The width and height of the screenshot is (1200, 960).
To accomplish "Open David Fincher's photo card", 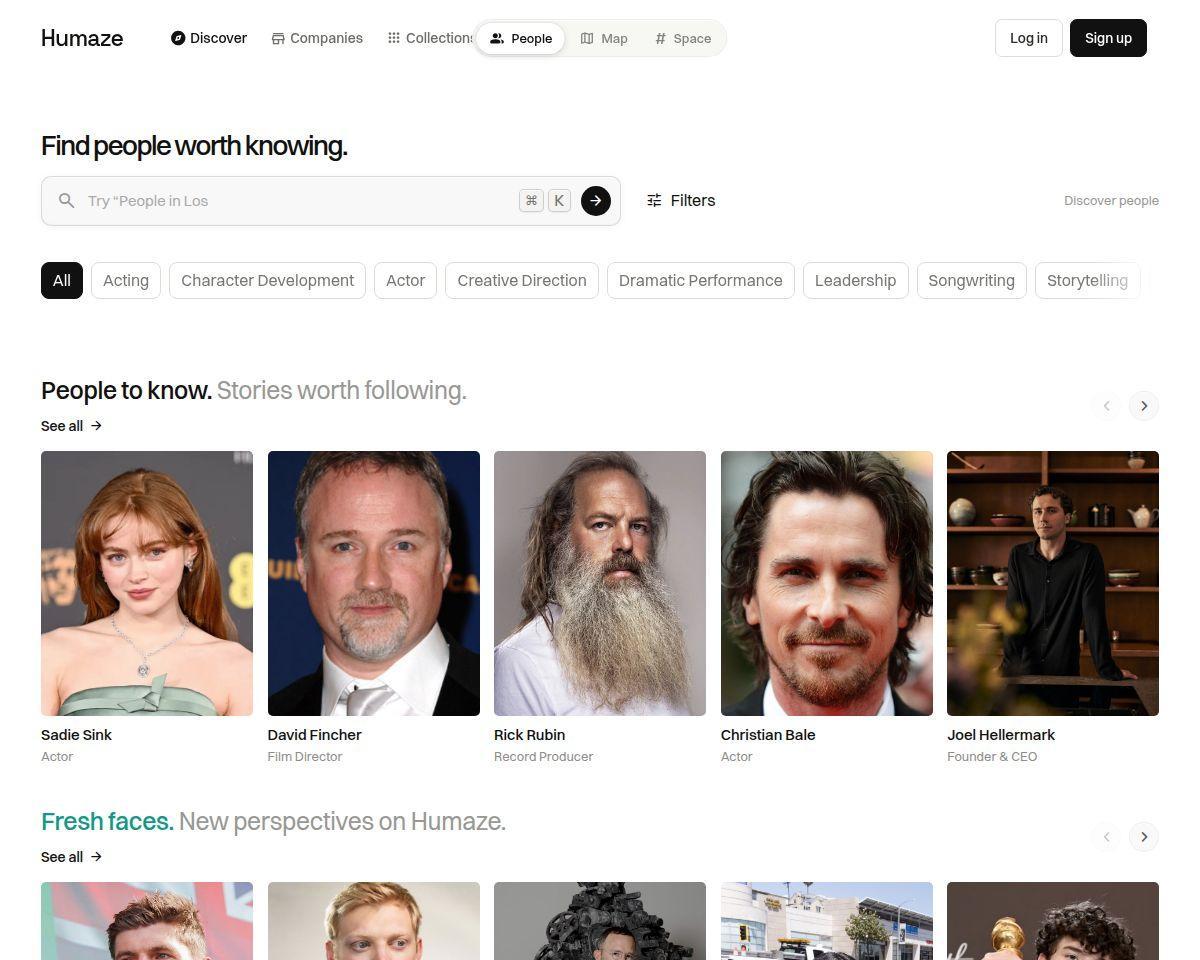I will (x=374, y=583).
